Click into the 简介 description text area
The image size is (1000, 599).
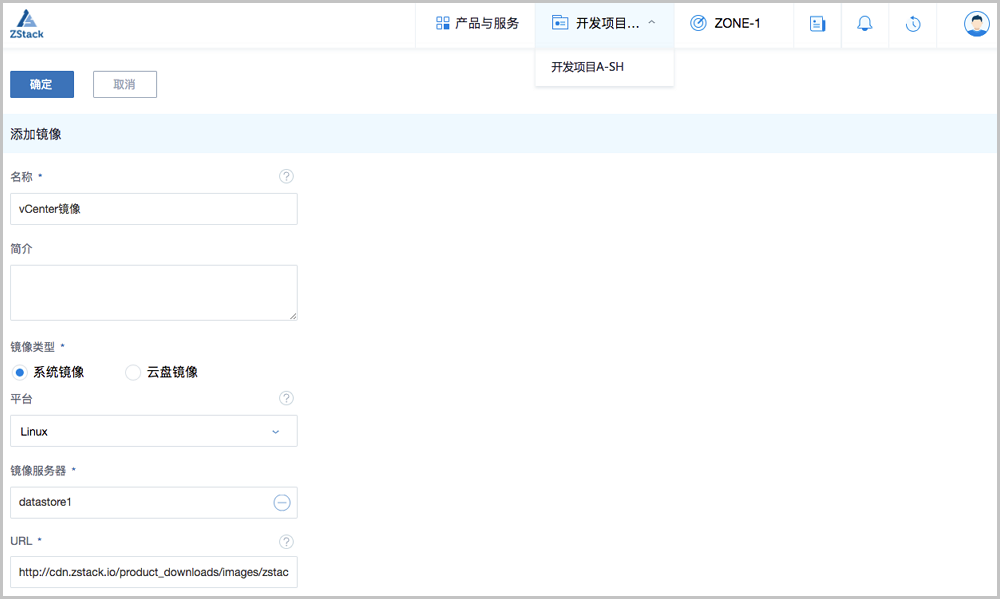(154, 293)
